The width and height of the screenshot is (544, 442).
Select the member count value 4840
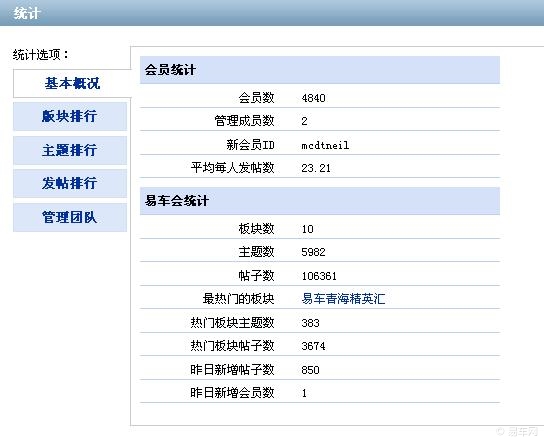(313, 98)
